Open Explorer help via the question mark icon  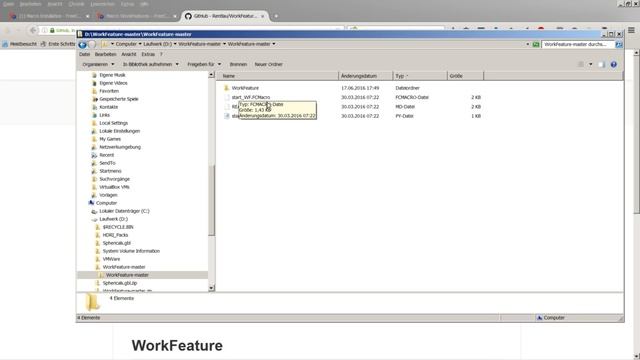click(613, 64)
